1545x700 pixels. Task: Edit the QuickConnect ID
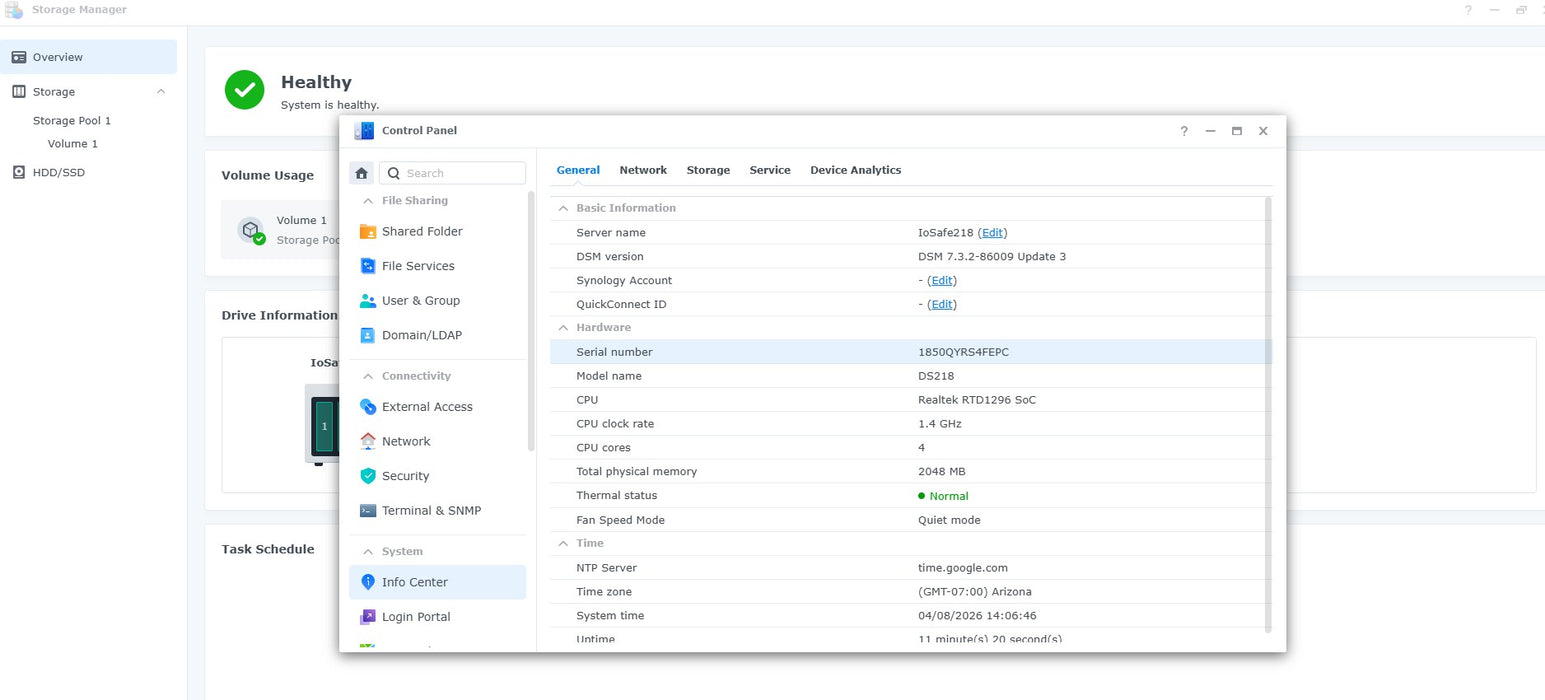(941, 305)
